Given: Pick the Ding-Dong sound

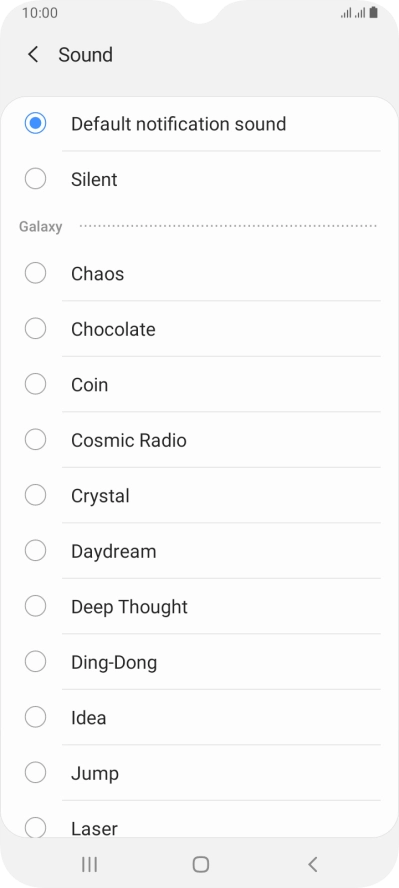Looking at the screenshot, I should point(199,662).
